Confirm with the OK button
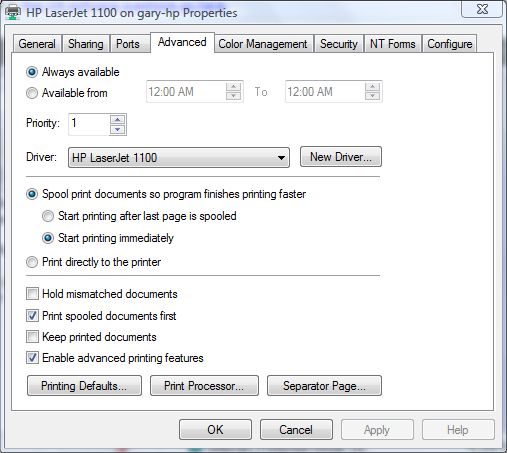 (x=215, y=429)
